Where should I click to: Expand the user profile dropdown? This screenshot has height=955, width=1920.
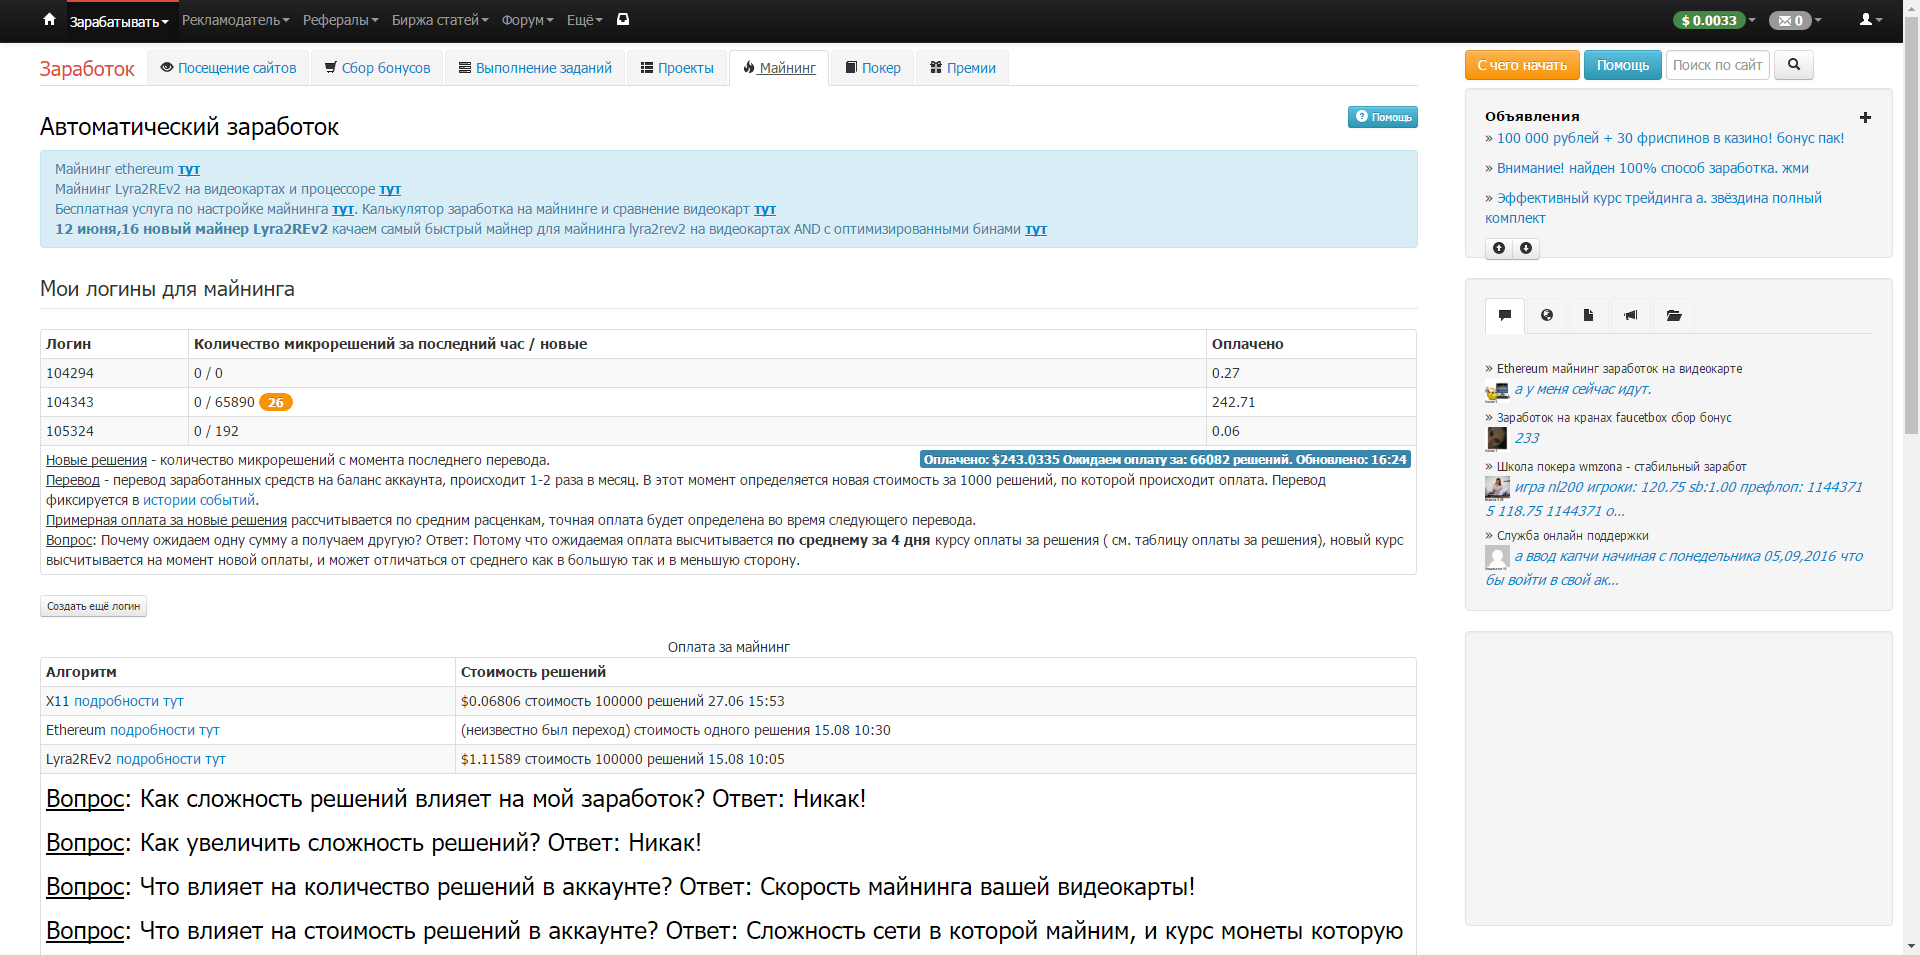pos(1870,19)
